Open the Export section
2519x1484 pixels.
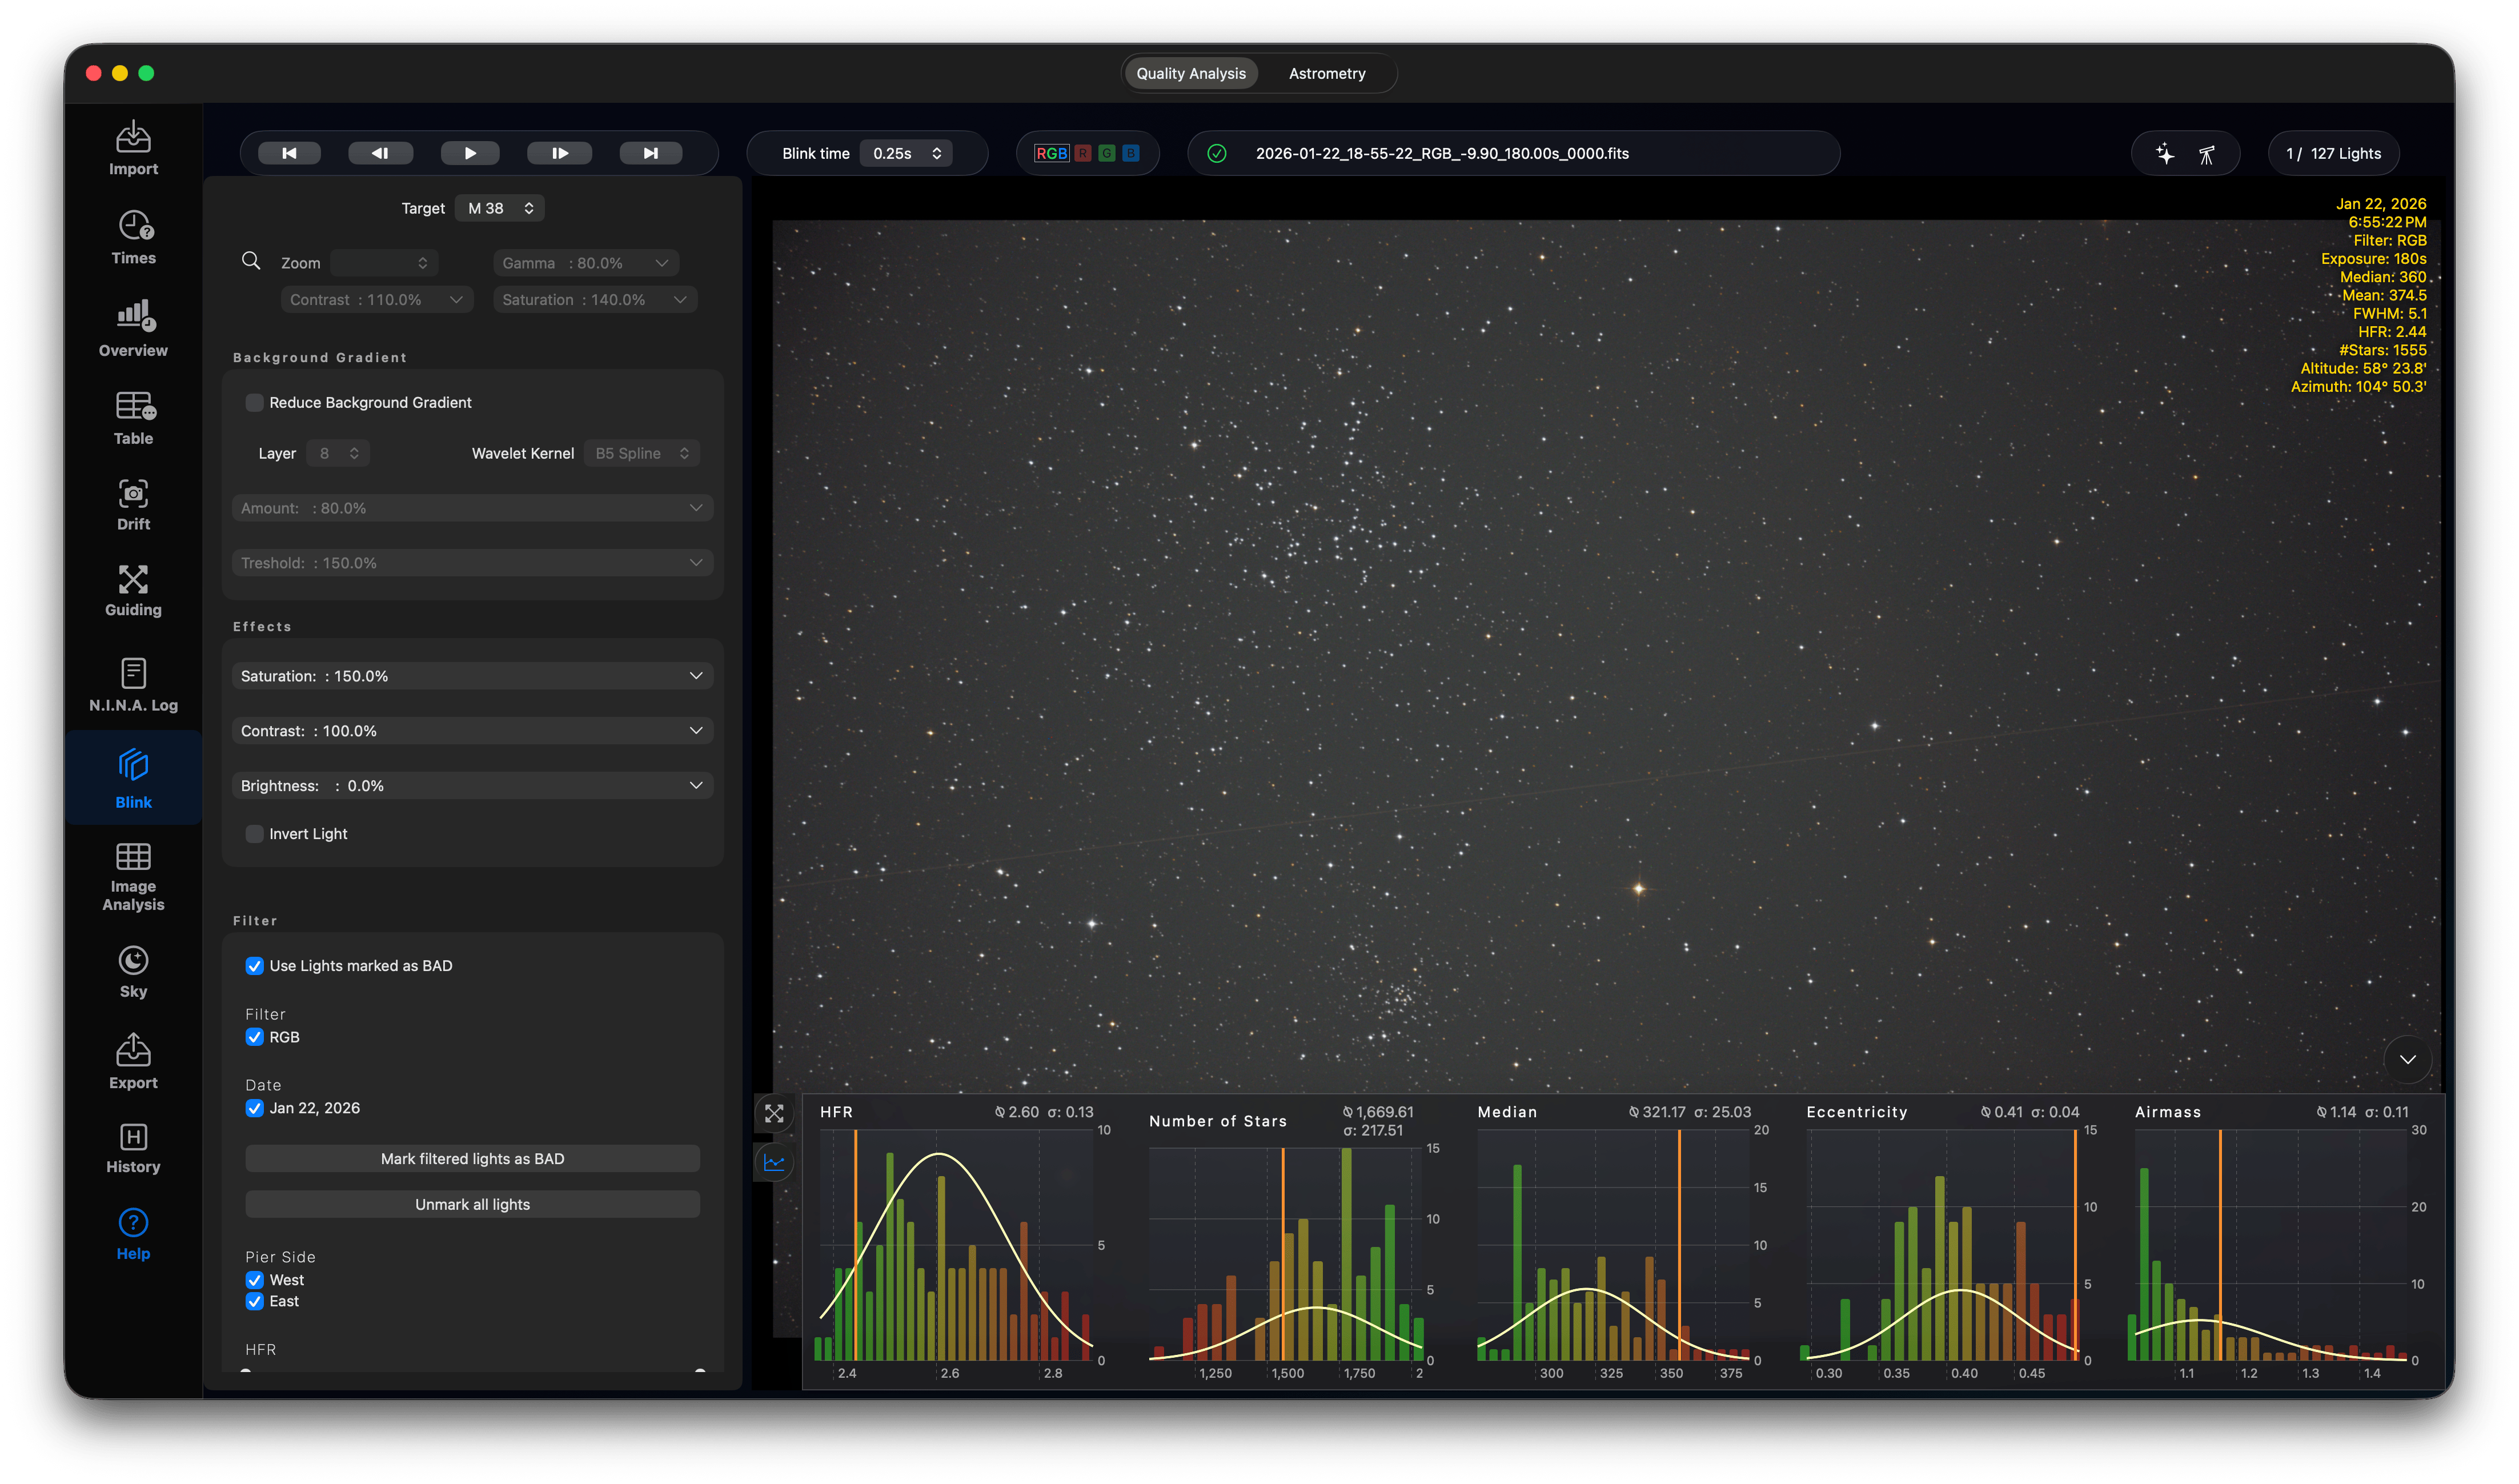(x=133, y=1062)
